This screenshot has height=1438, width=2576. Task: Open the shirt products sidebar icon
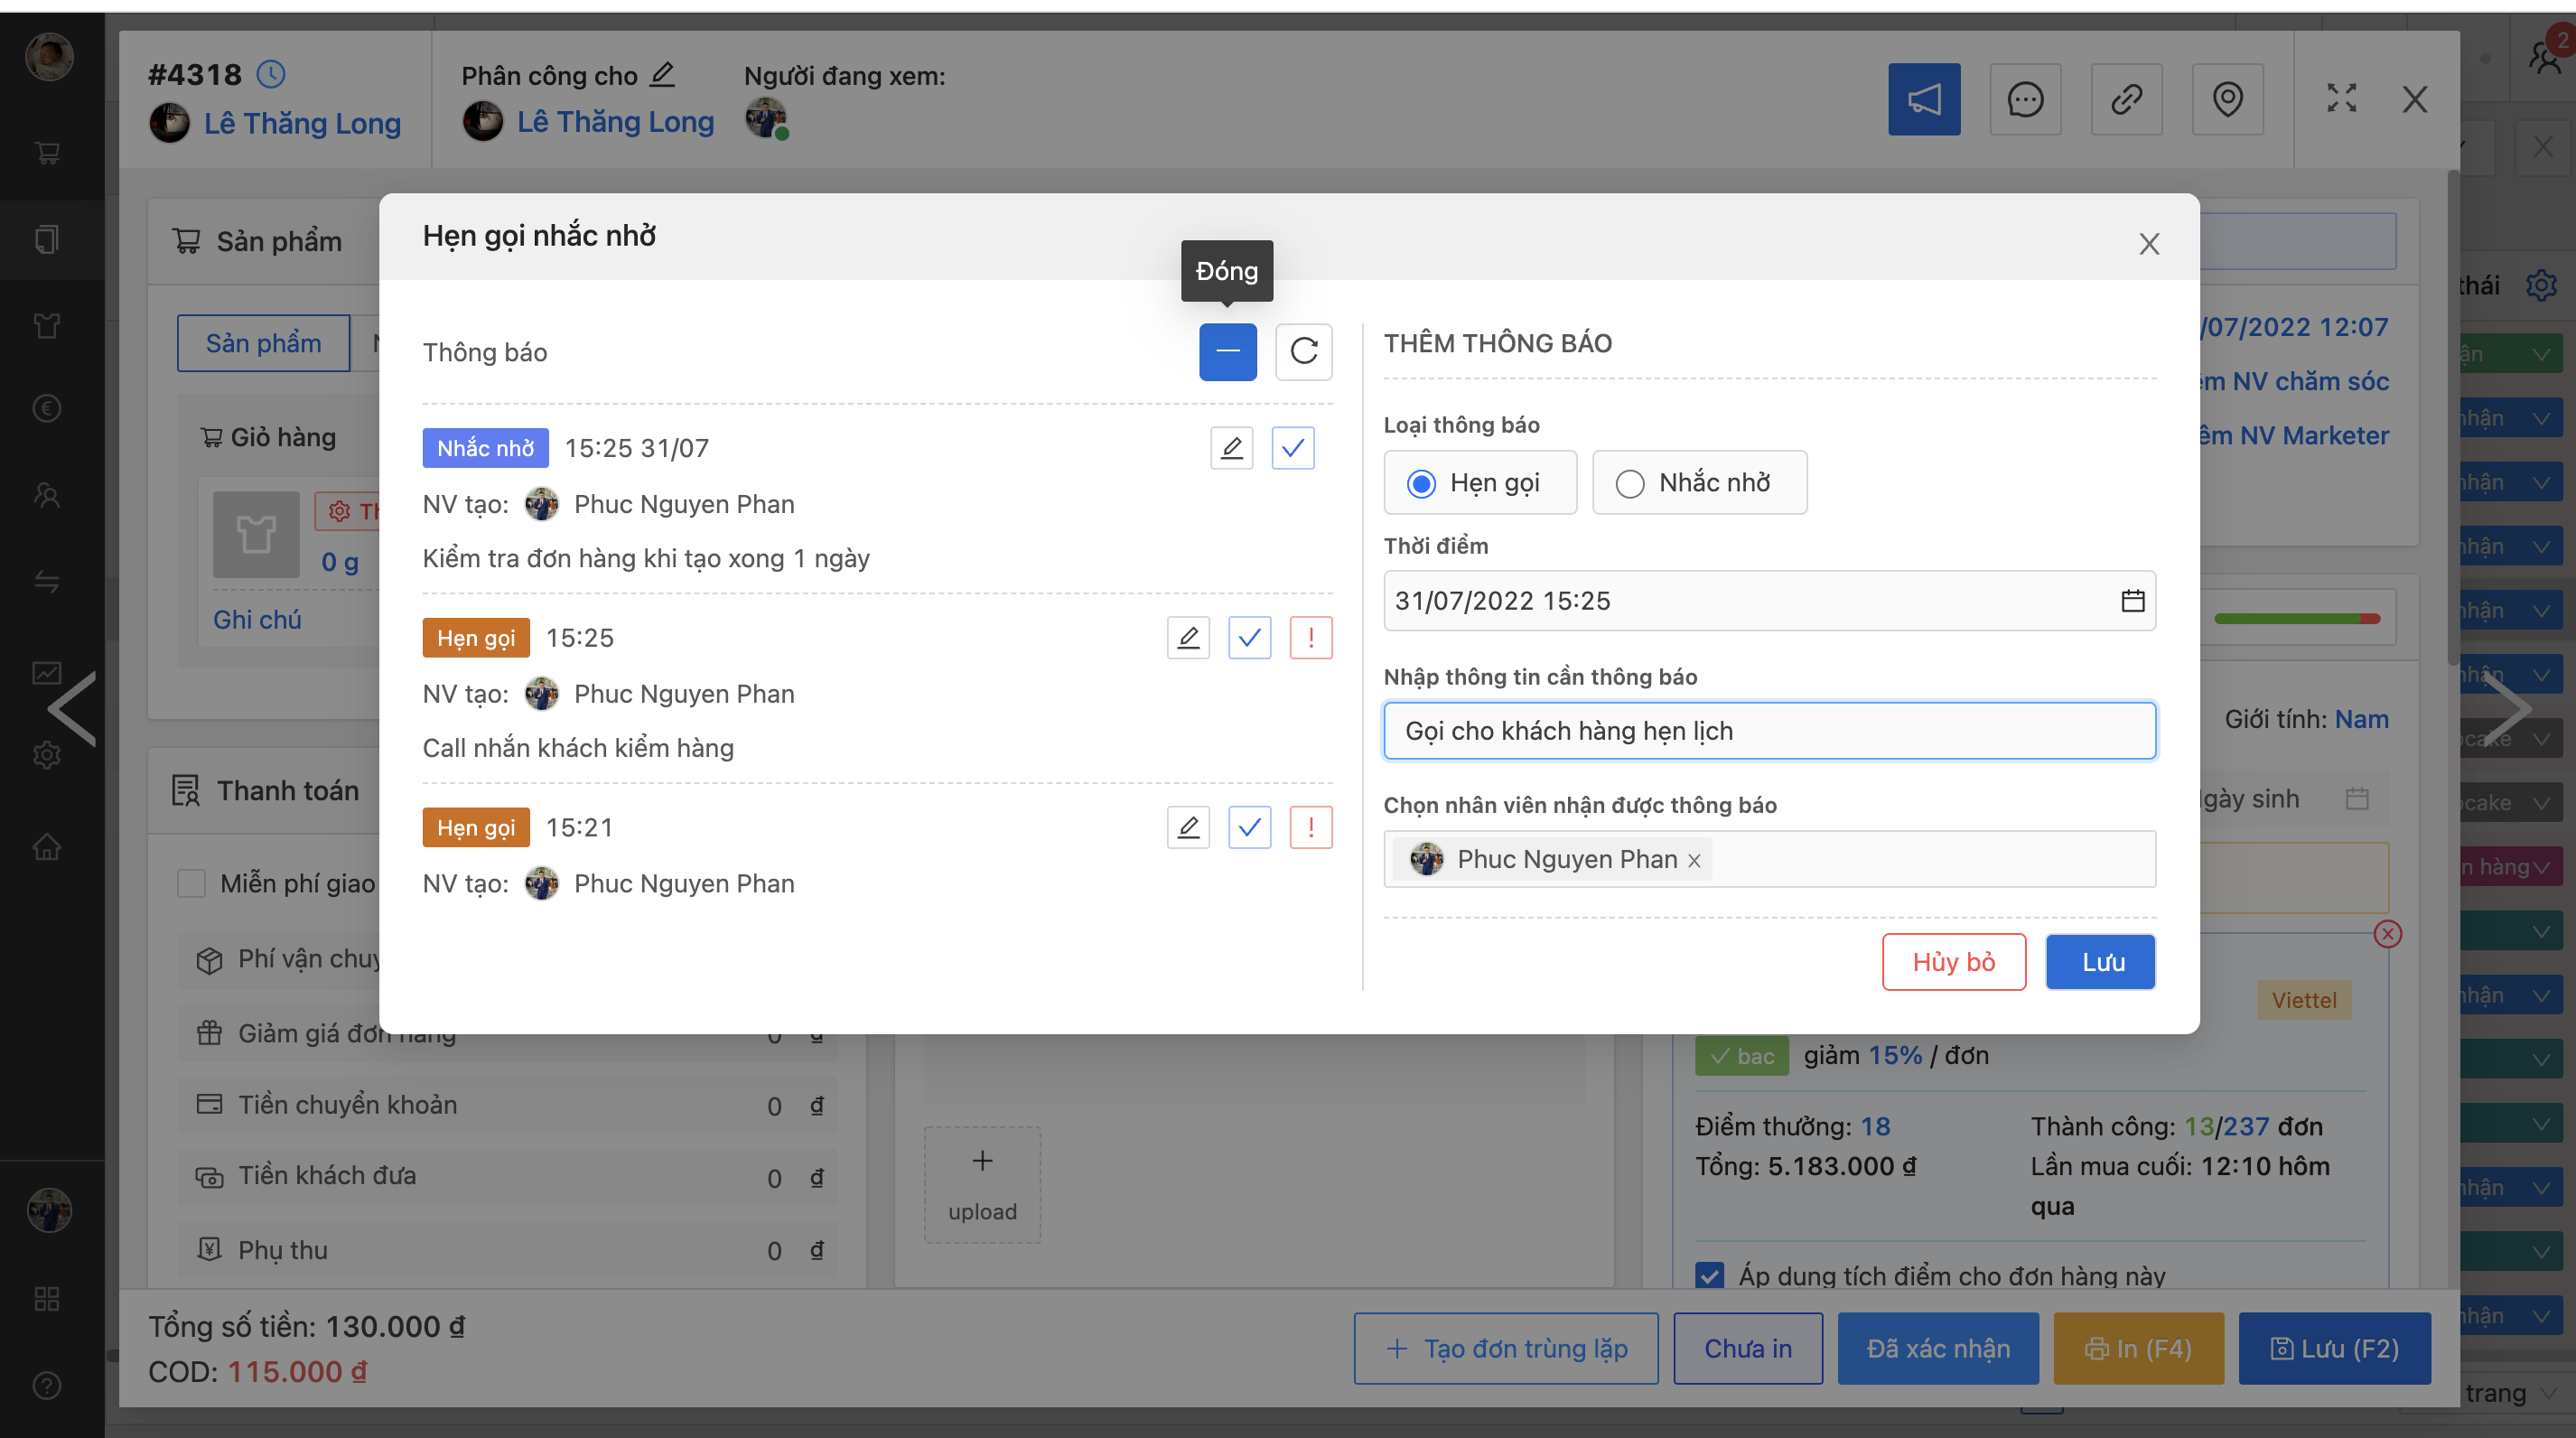coord(47,325)
